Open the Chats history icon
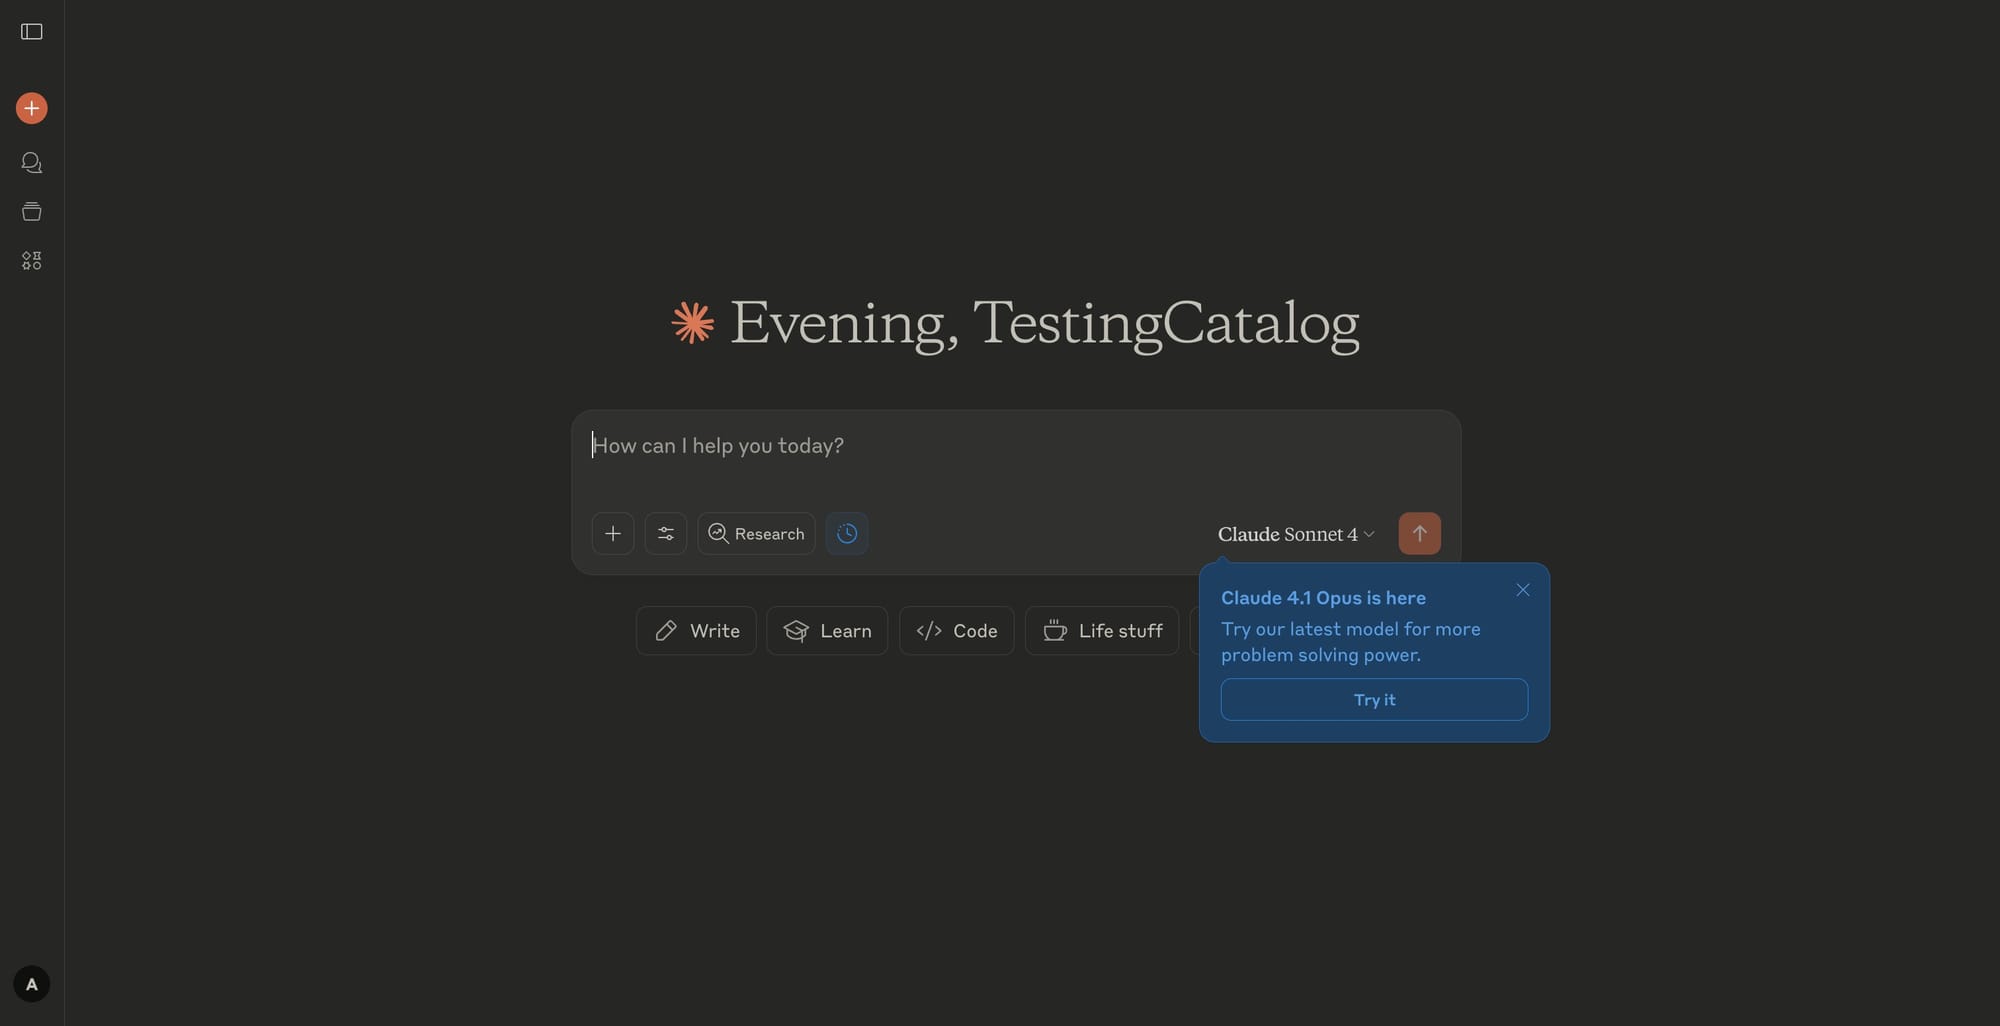The width and height of the screenshot is (2000, 1026). click(32, 162)
